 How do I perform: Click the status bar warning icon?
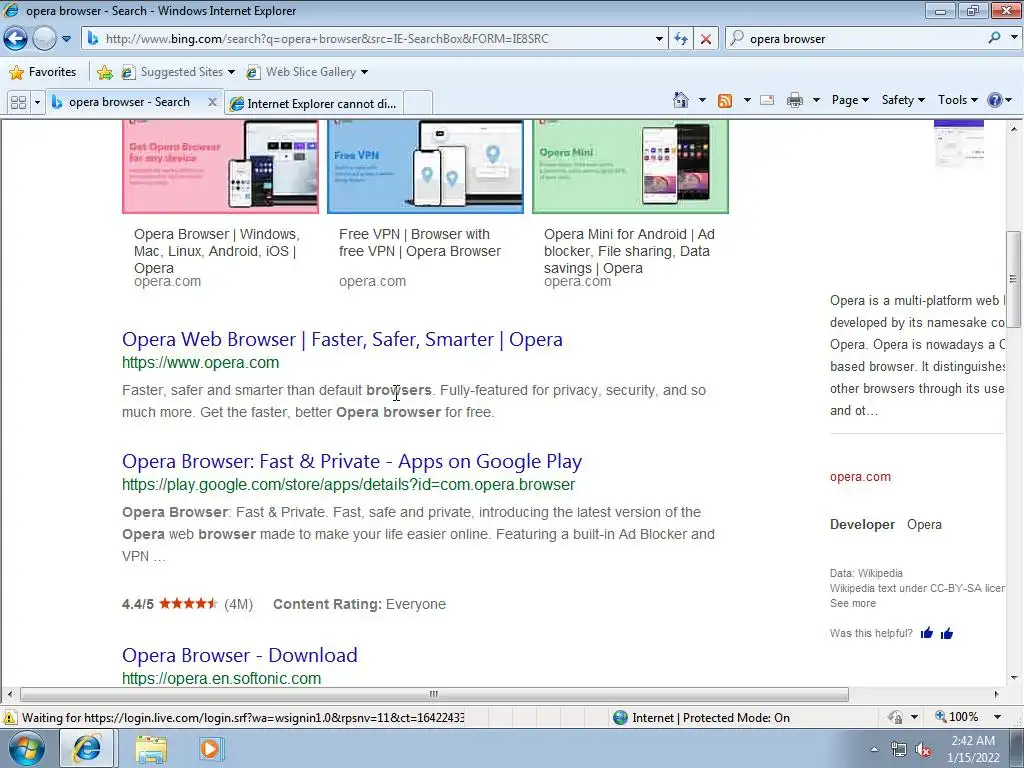click(x=10, y=717)
